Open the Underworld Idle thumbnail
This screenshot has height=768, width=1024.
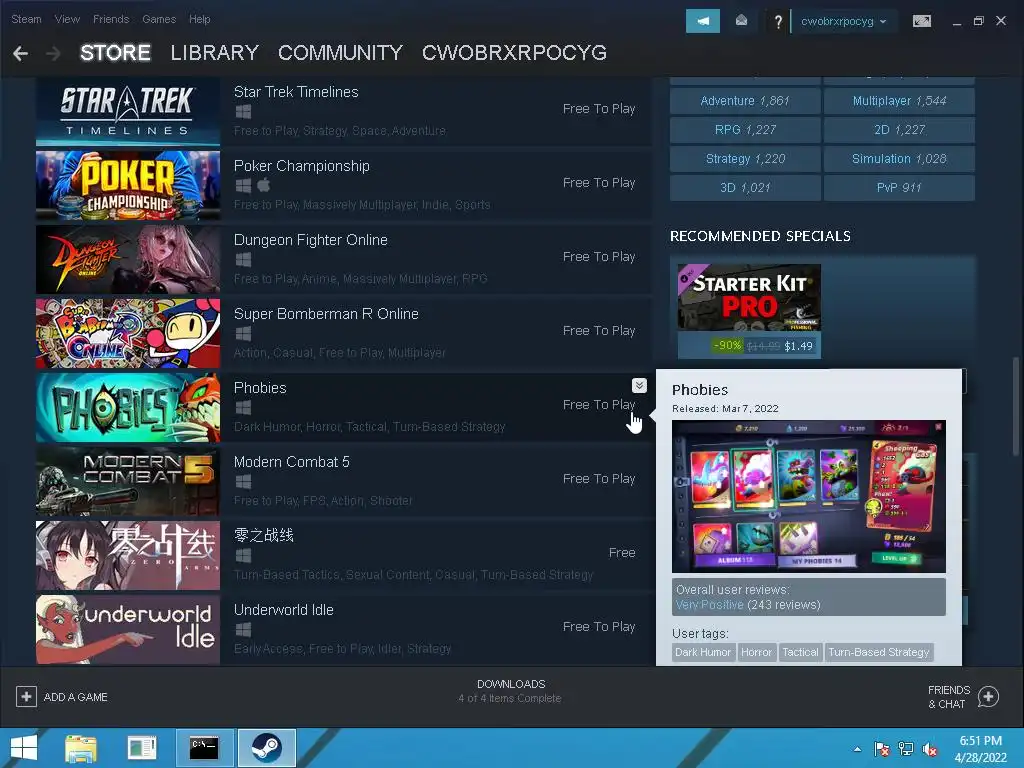click(128, 629)
